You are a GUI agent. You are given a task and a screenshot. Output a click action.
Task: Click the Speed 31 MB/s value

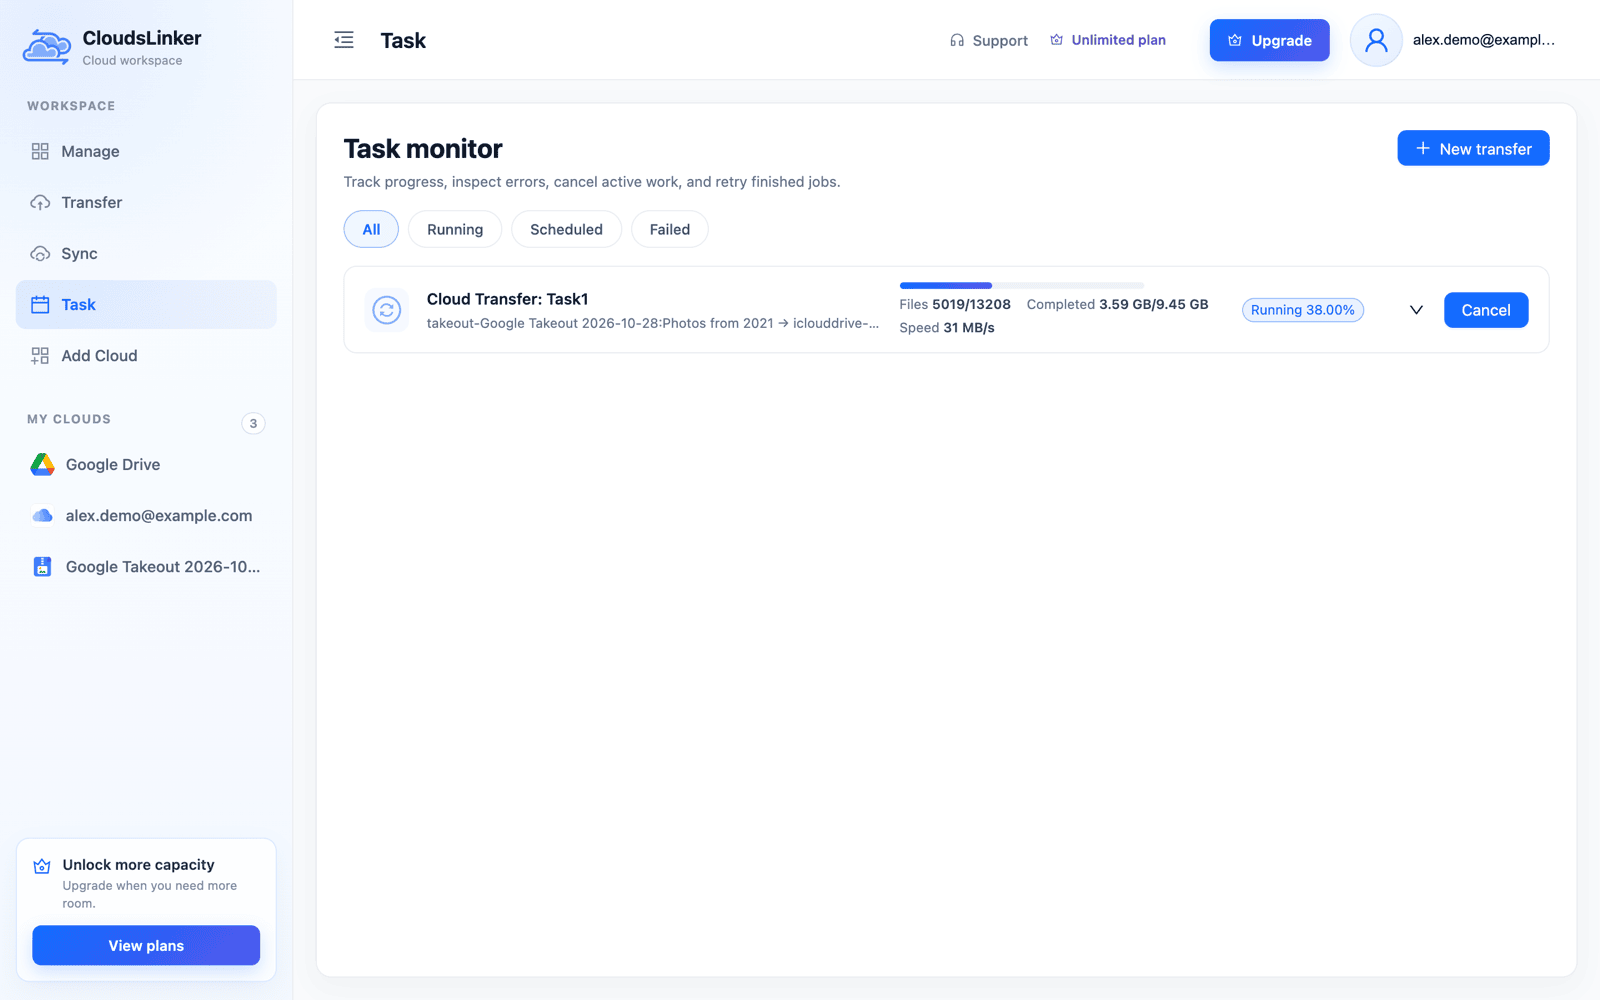pyautogui.click(x=947, y=328)
